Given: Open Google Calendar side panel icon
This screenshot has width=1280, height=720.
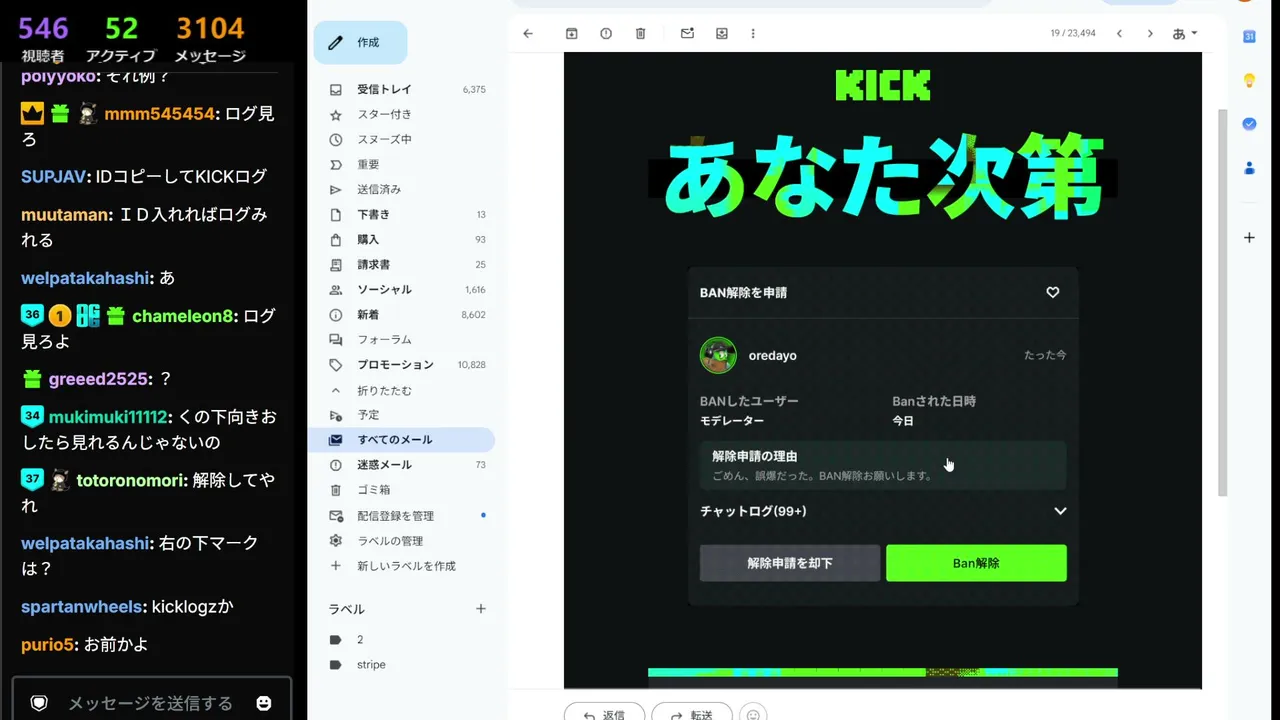Looking at the screenshot, I should (1249, 36).
